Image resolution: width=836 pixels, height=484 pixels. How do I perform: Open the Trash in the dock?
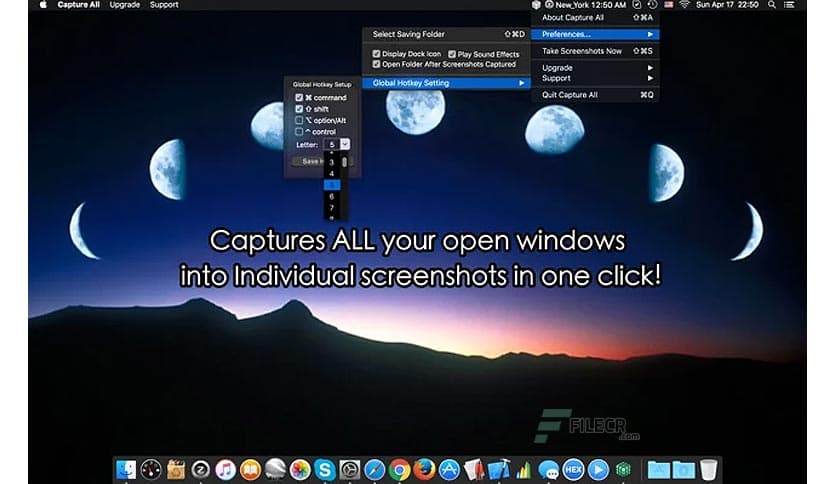click(x=709, y=469)
